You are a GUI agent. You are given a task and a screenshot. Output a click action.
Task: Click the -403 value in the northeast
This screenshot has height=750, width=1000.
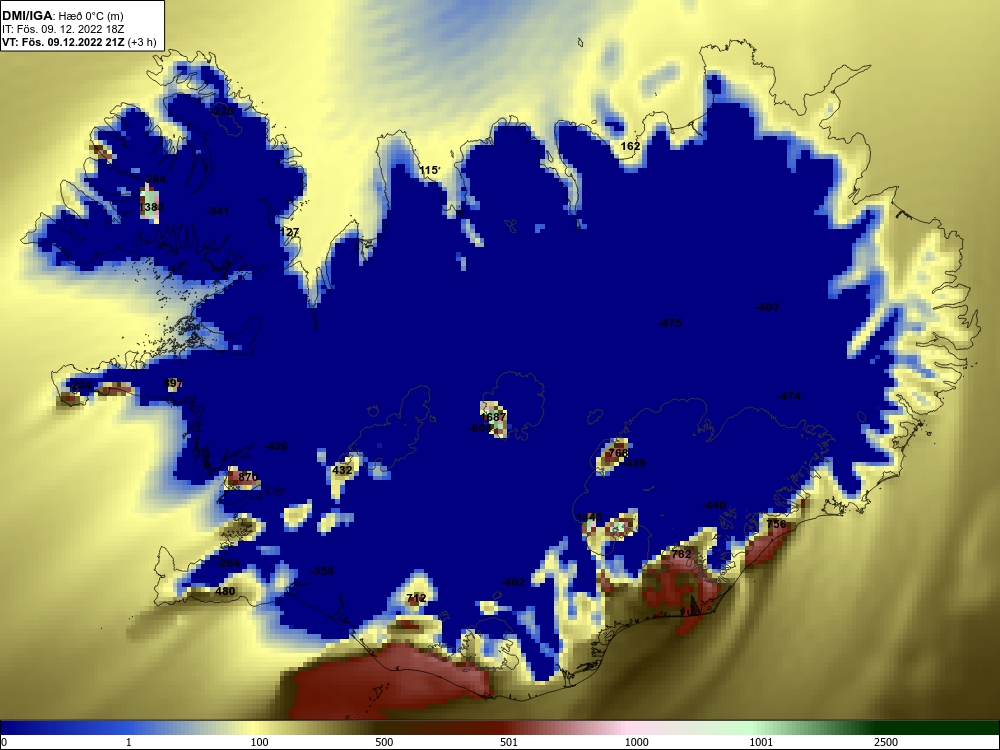pyautogui.click(x=767, y=307)
